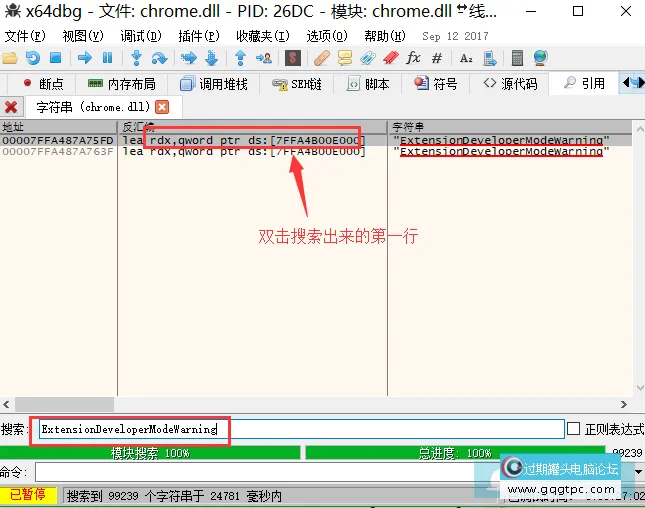645x508 pixels.
Task: Open the Scylla plugin icon
Action: [292, 58]
